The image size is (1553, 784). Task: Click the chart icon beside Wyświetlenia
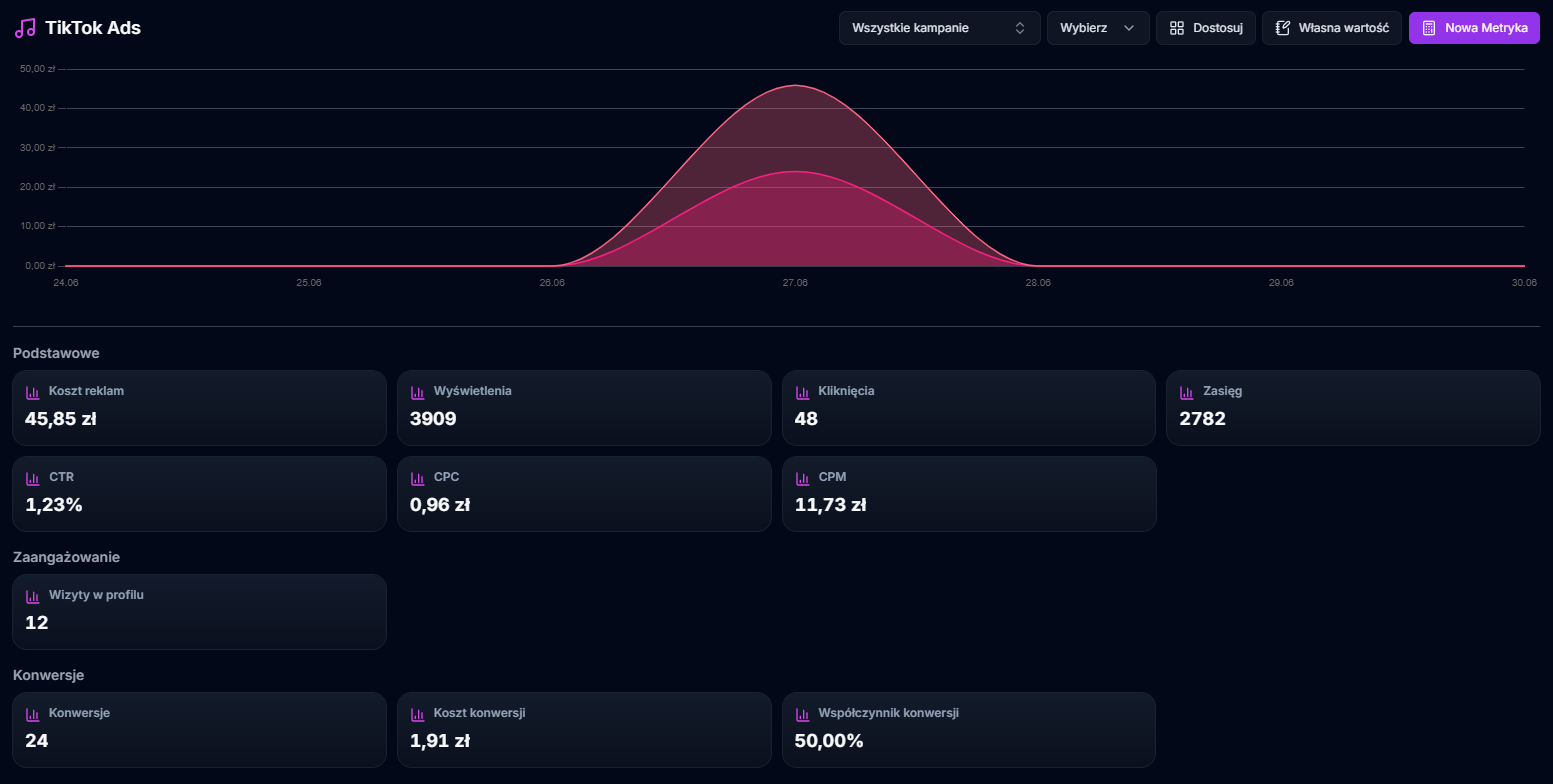pos(420,390)
